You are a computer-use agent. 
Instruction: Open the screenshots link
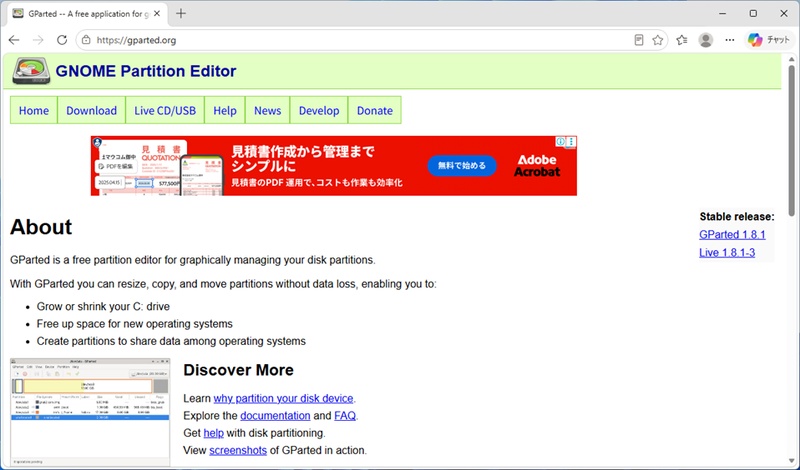pos(238,450)
